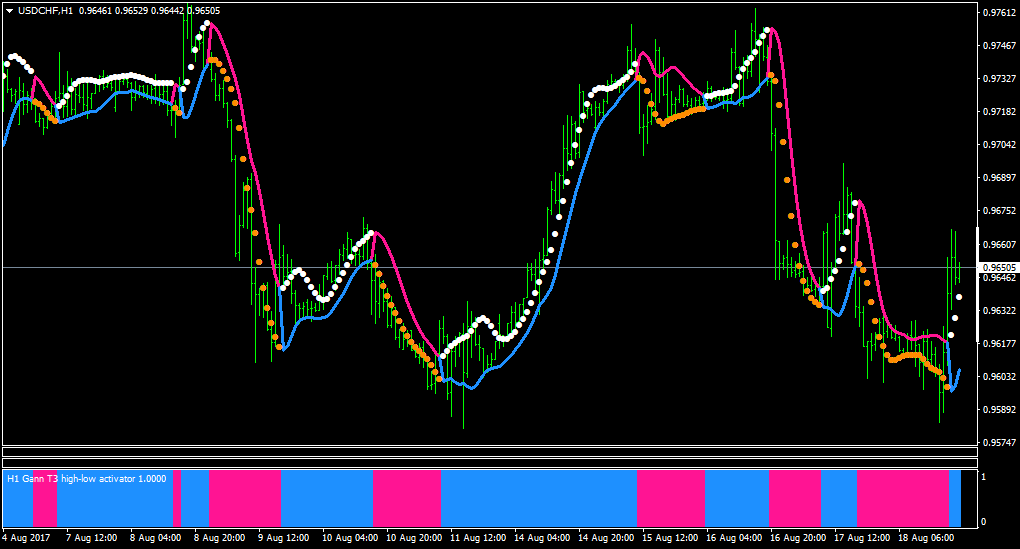
Task: Select the 0.97042 price level on the scale
Action: coord(1000,145)
